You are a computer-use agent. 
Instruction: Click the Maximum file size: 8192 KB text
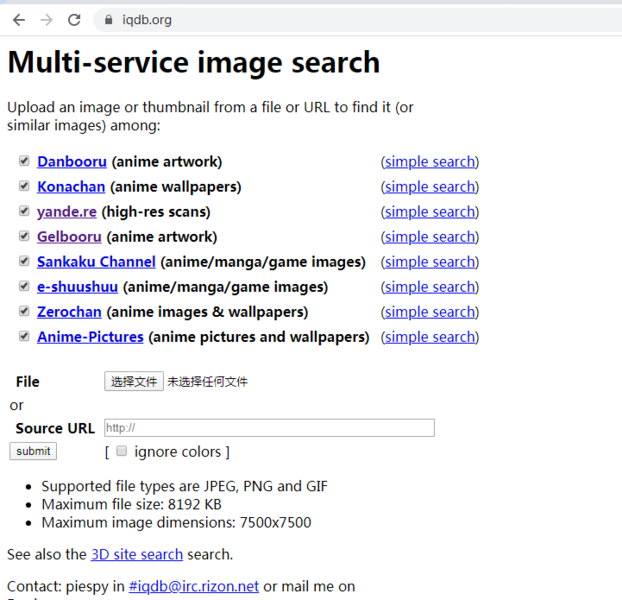click(x=131, y=504)
